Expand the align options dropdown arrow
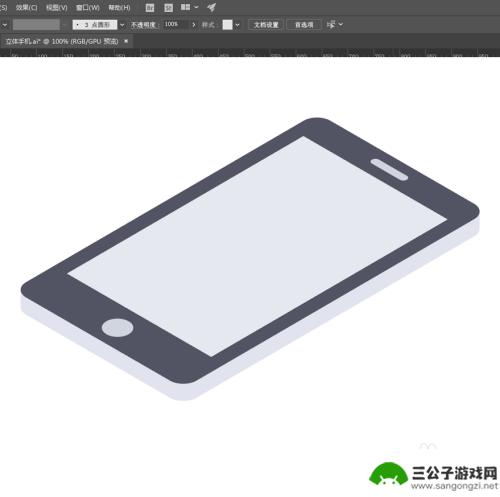 (x=340, y=24)
